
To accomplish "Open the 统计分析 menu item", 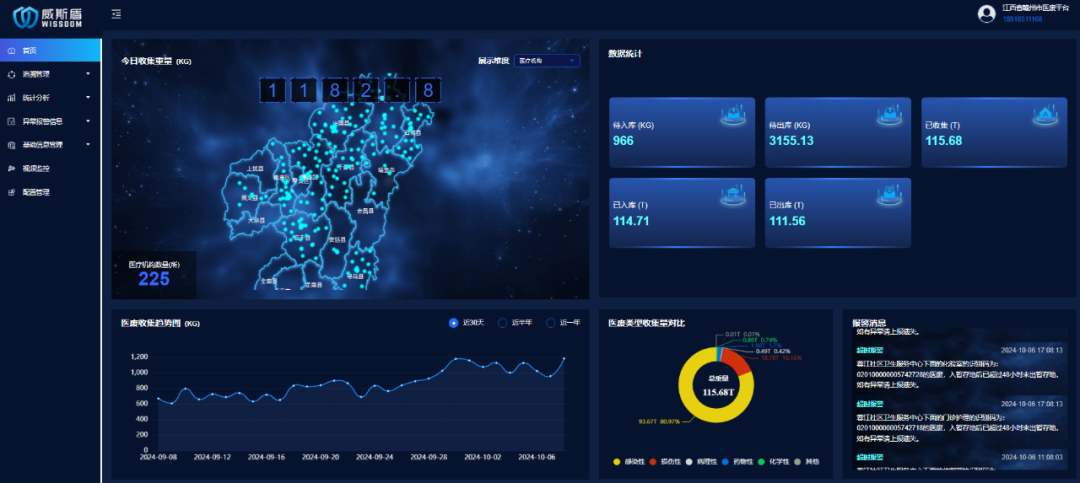I will coord(50,98).
